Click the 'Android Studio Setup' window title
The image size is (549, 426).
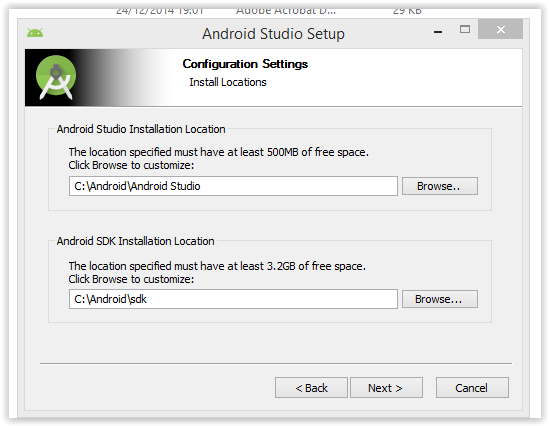pos(273,34)
